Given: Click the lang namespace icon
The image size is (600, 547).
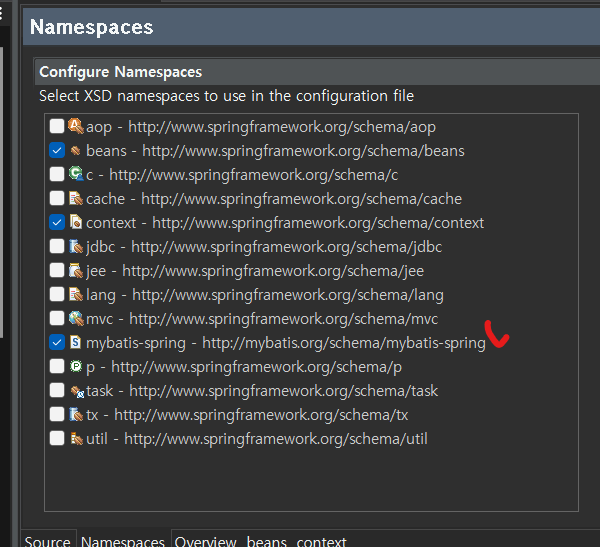Looking at the screenshot, I should [x=76, y=294].
